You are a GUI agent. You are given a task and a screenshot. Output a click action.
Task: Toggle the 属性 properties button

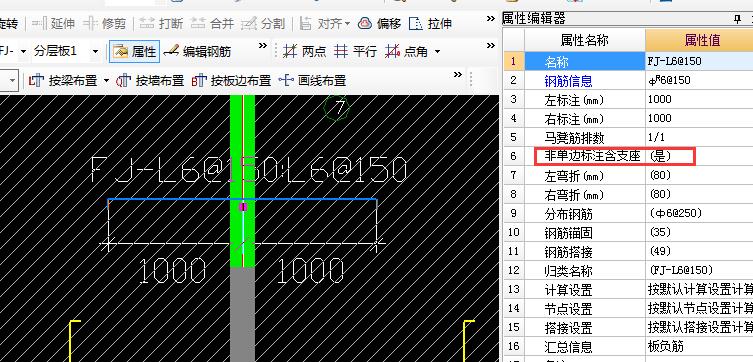point(134,51)
